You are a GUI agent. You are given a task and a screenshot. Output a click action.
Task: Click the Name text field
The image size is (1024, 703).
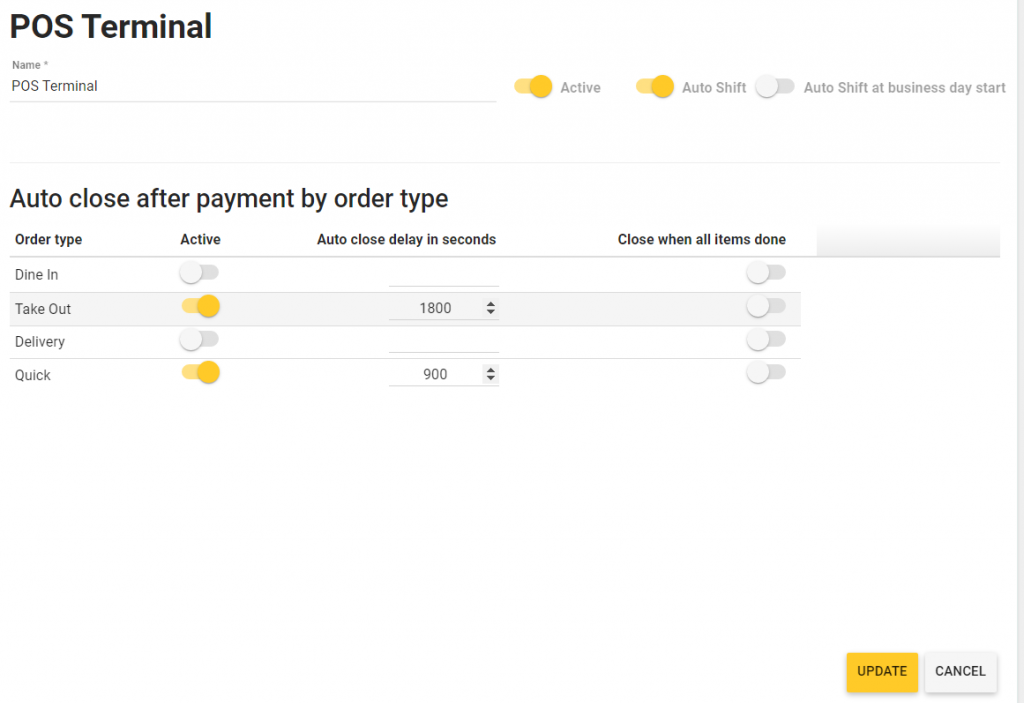[x=252, y=87]
